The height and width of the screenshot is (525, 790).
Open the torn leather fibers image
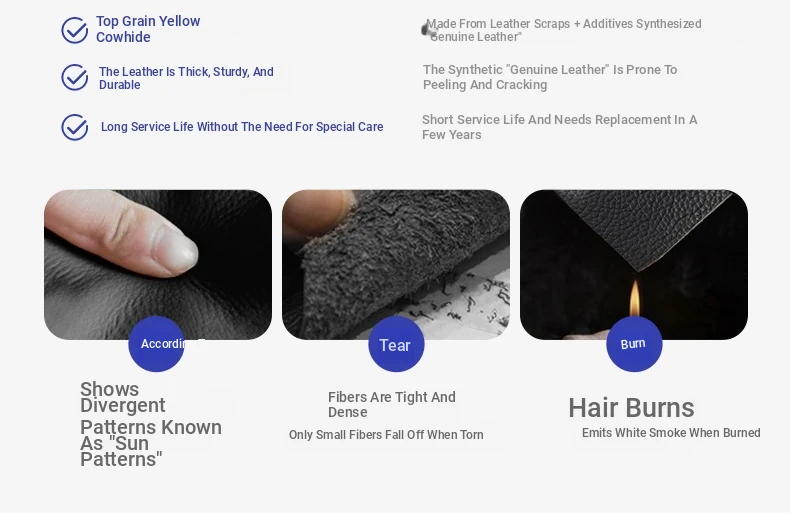tap(396, 265)
